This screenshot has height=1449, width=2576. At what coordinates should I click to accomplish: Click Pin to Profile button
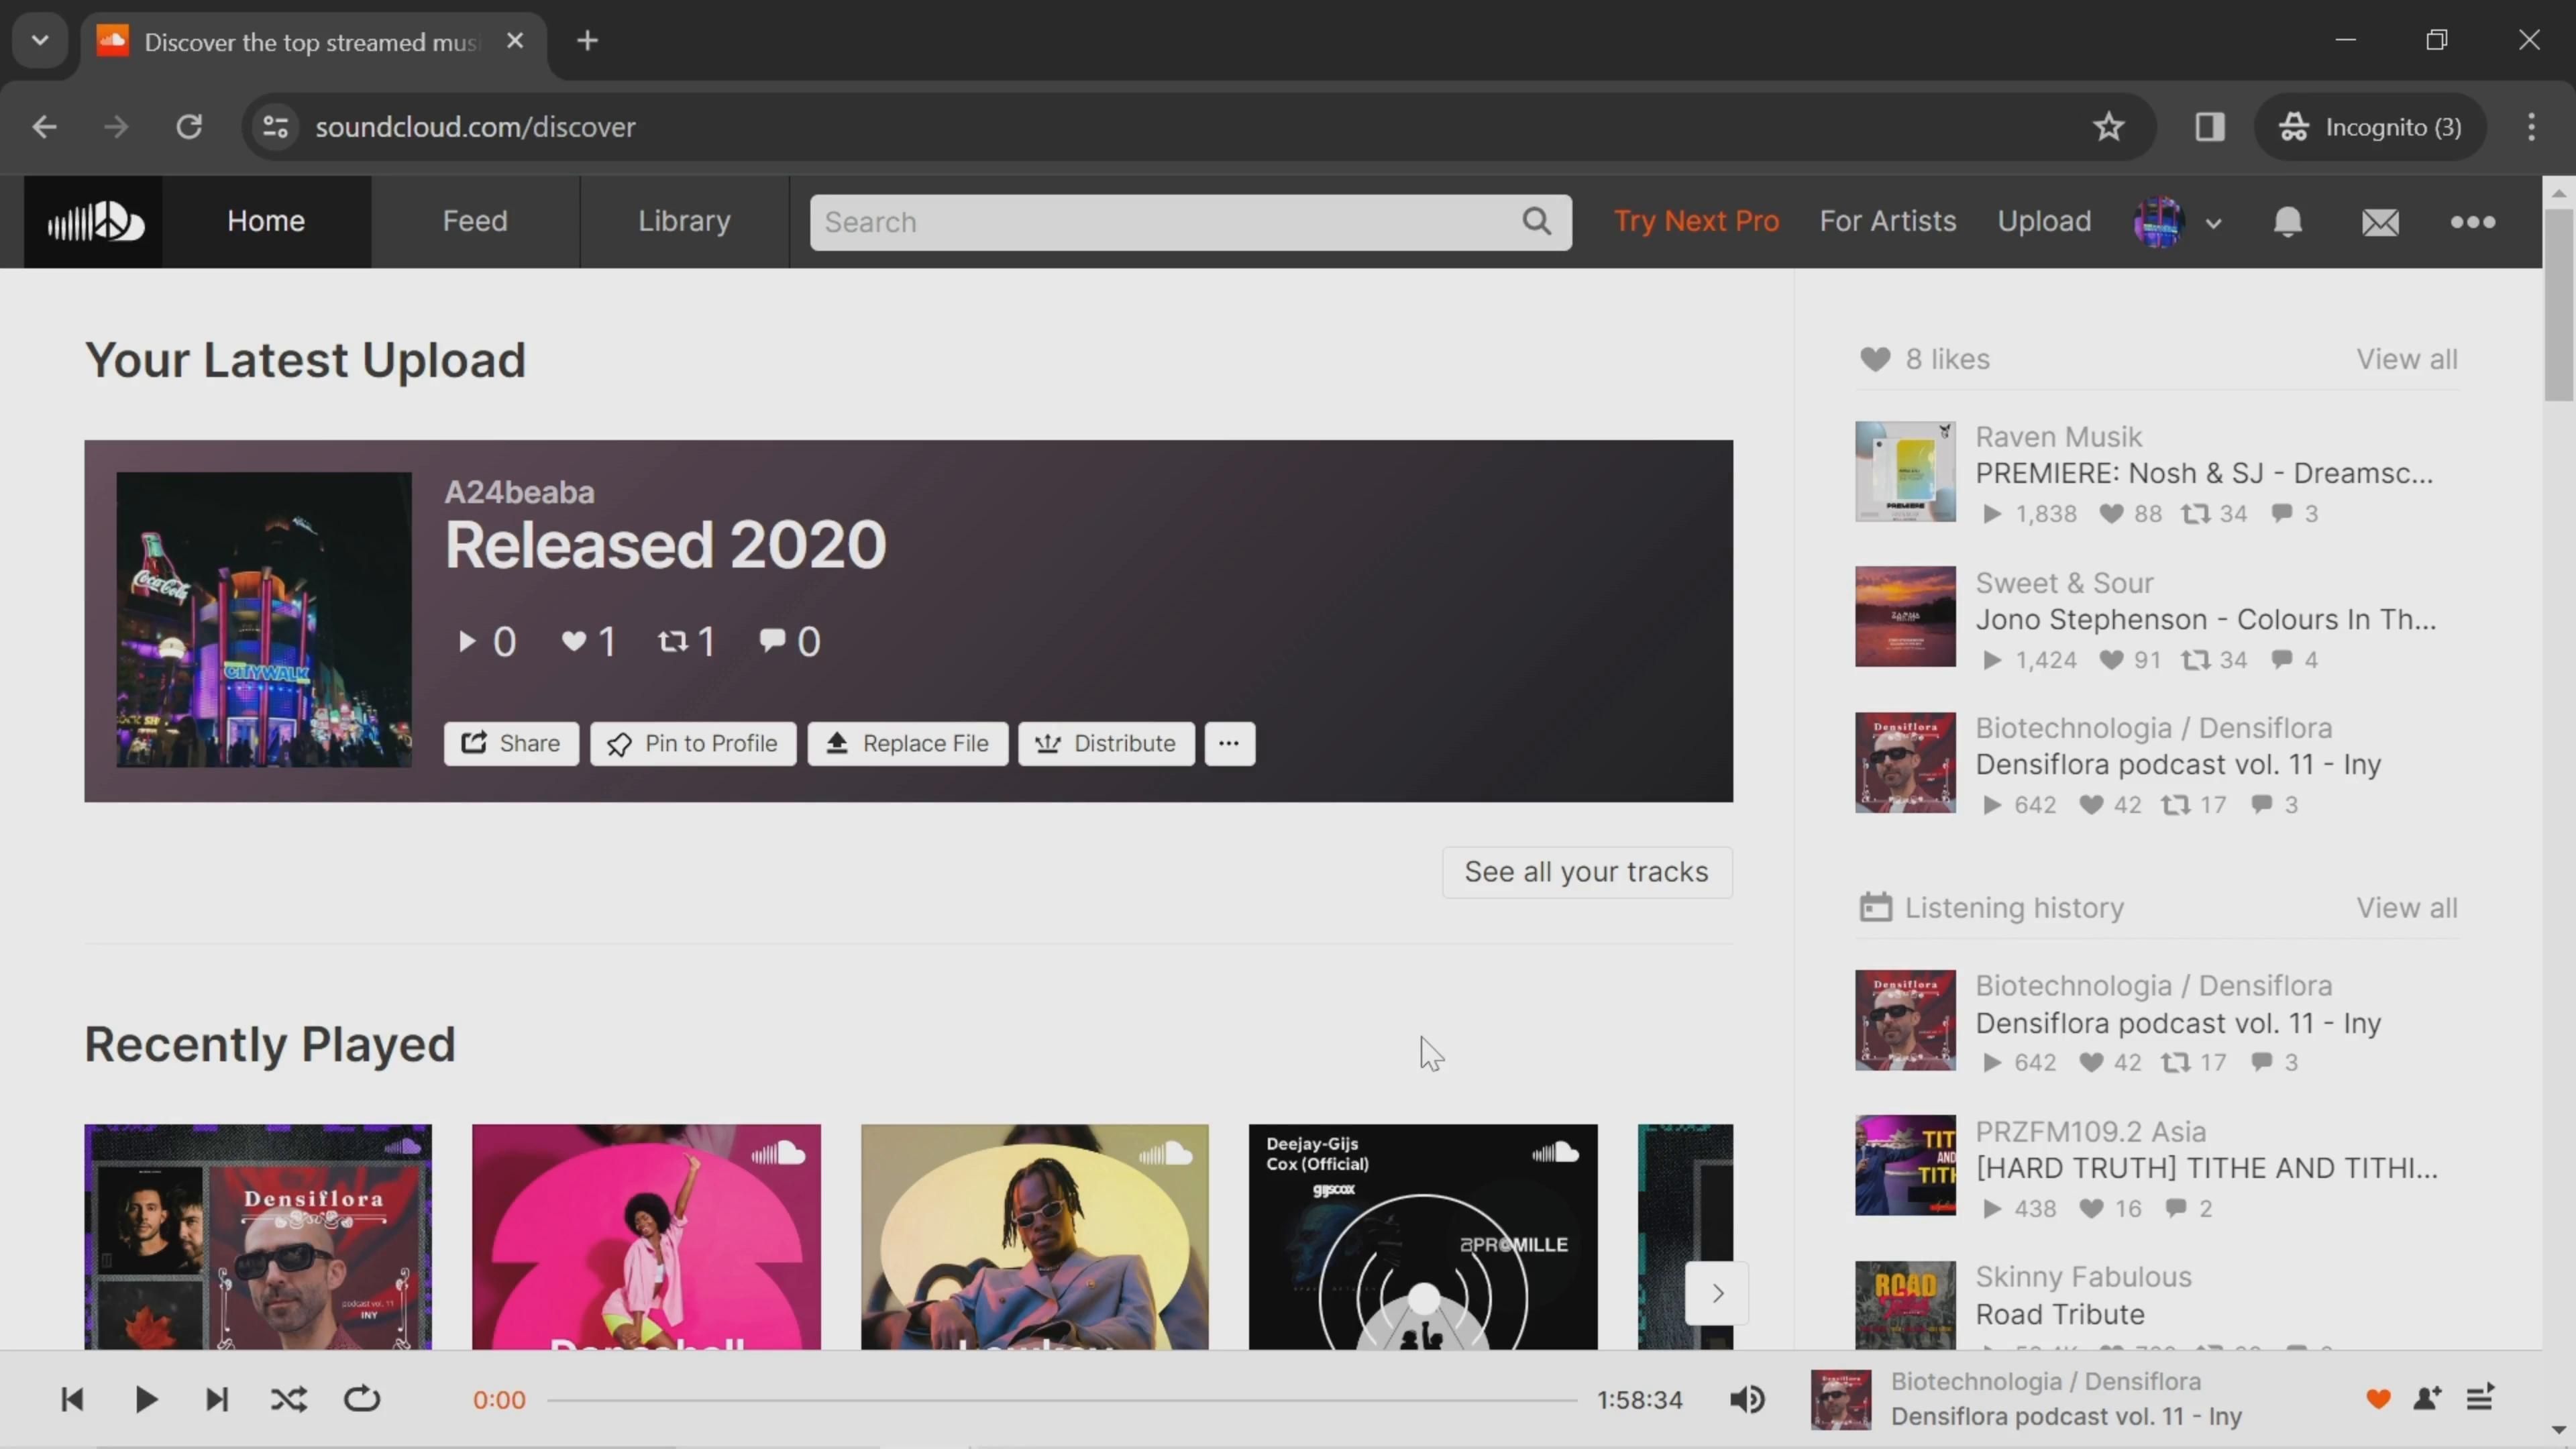tap(692, 743)
